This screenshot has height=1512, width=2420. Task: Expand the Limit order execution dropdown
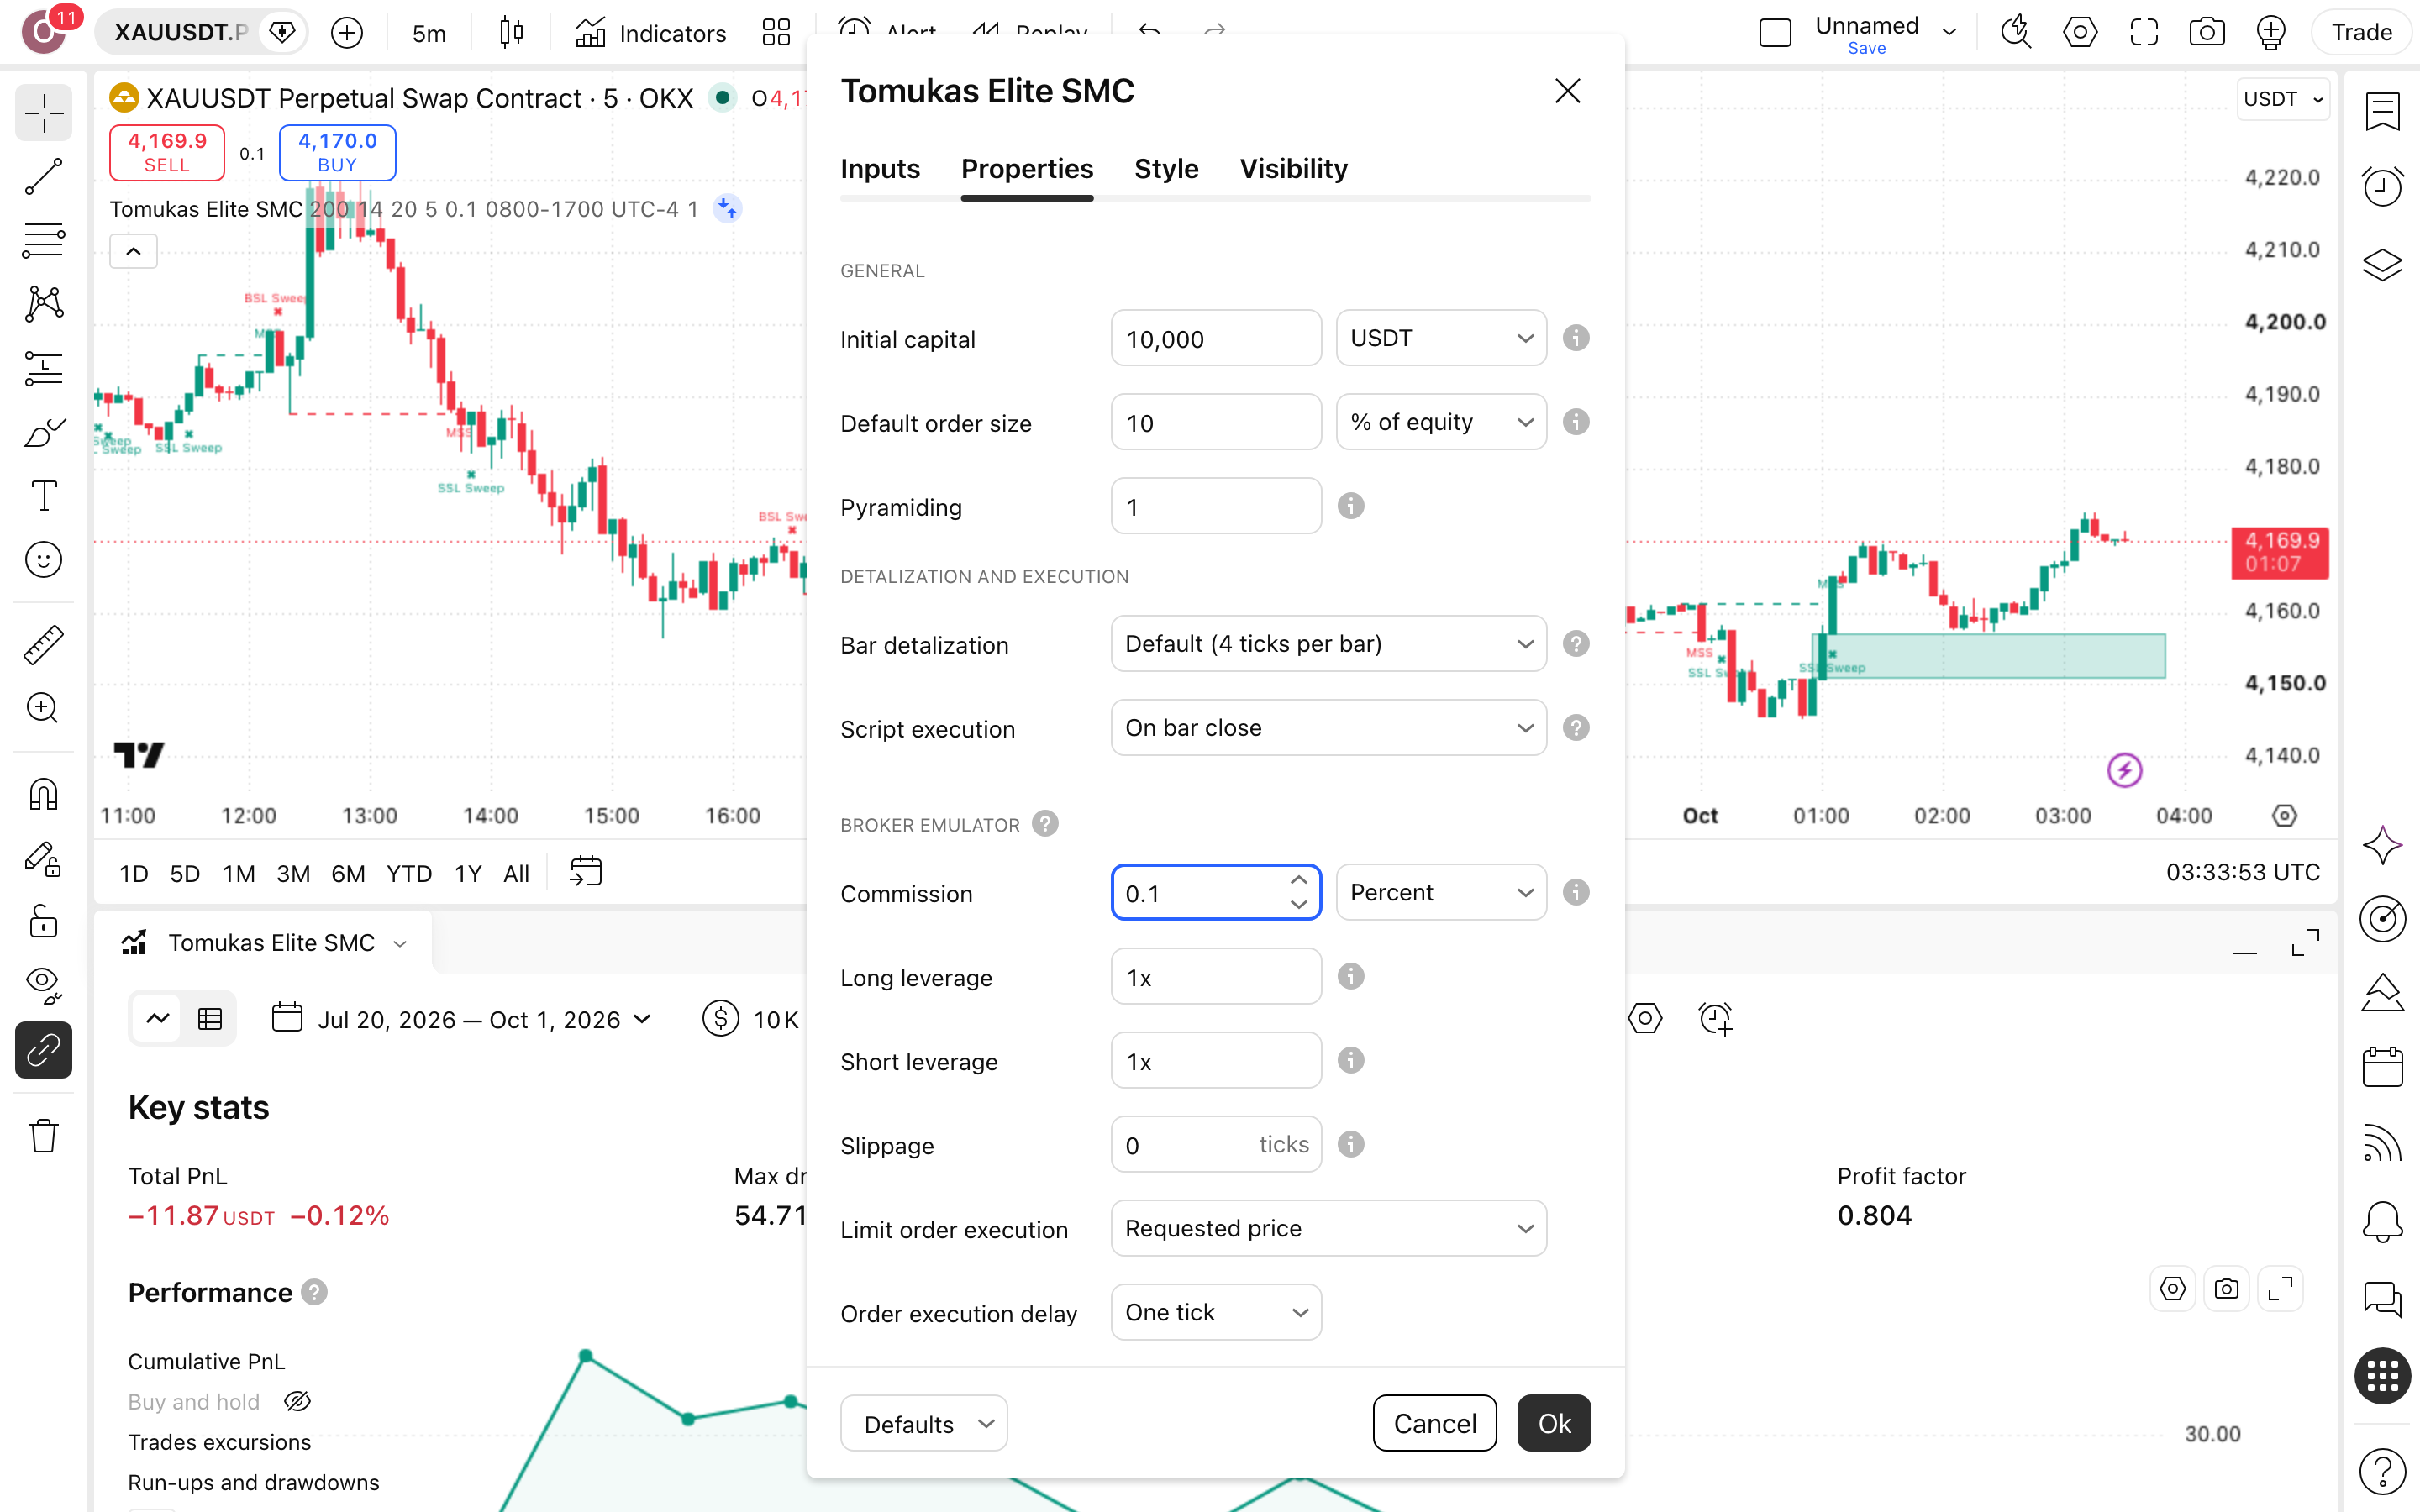tap(1328, 1228)
